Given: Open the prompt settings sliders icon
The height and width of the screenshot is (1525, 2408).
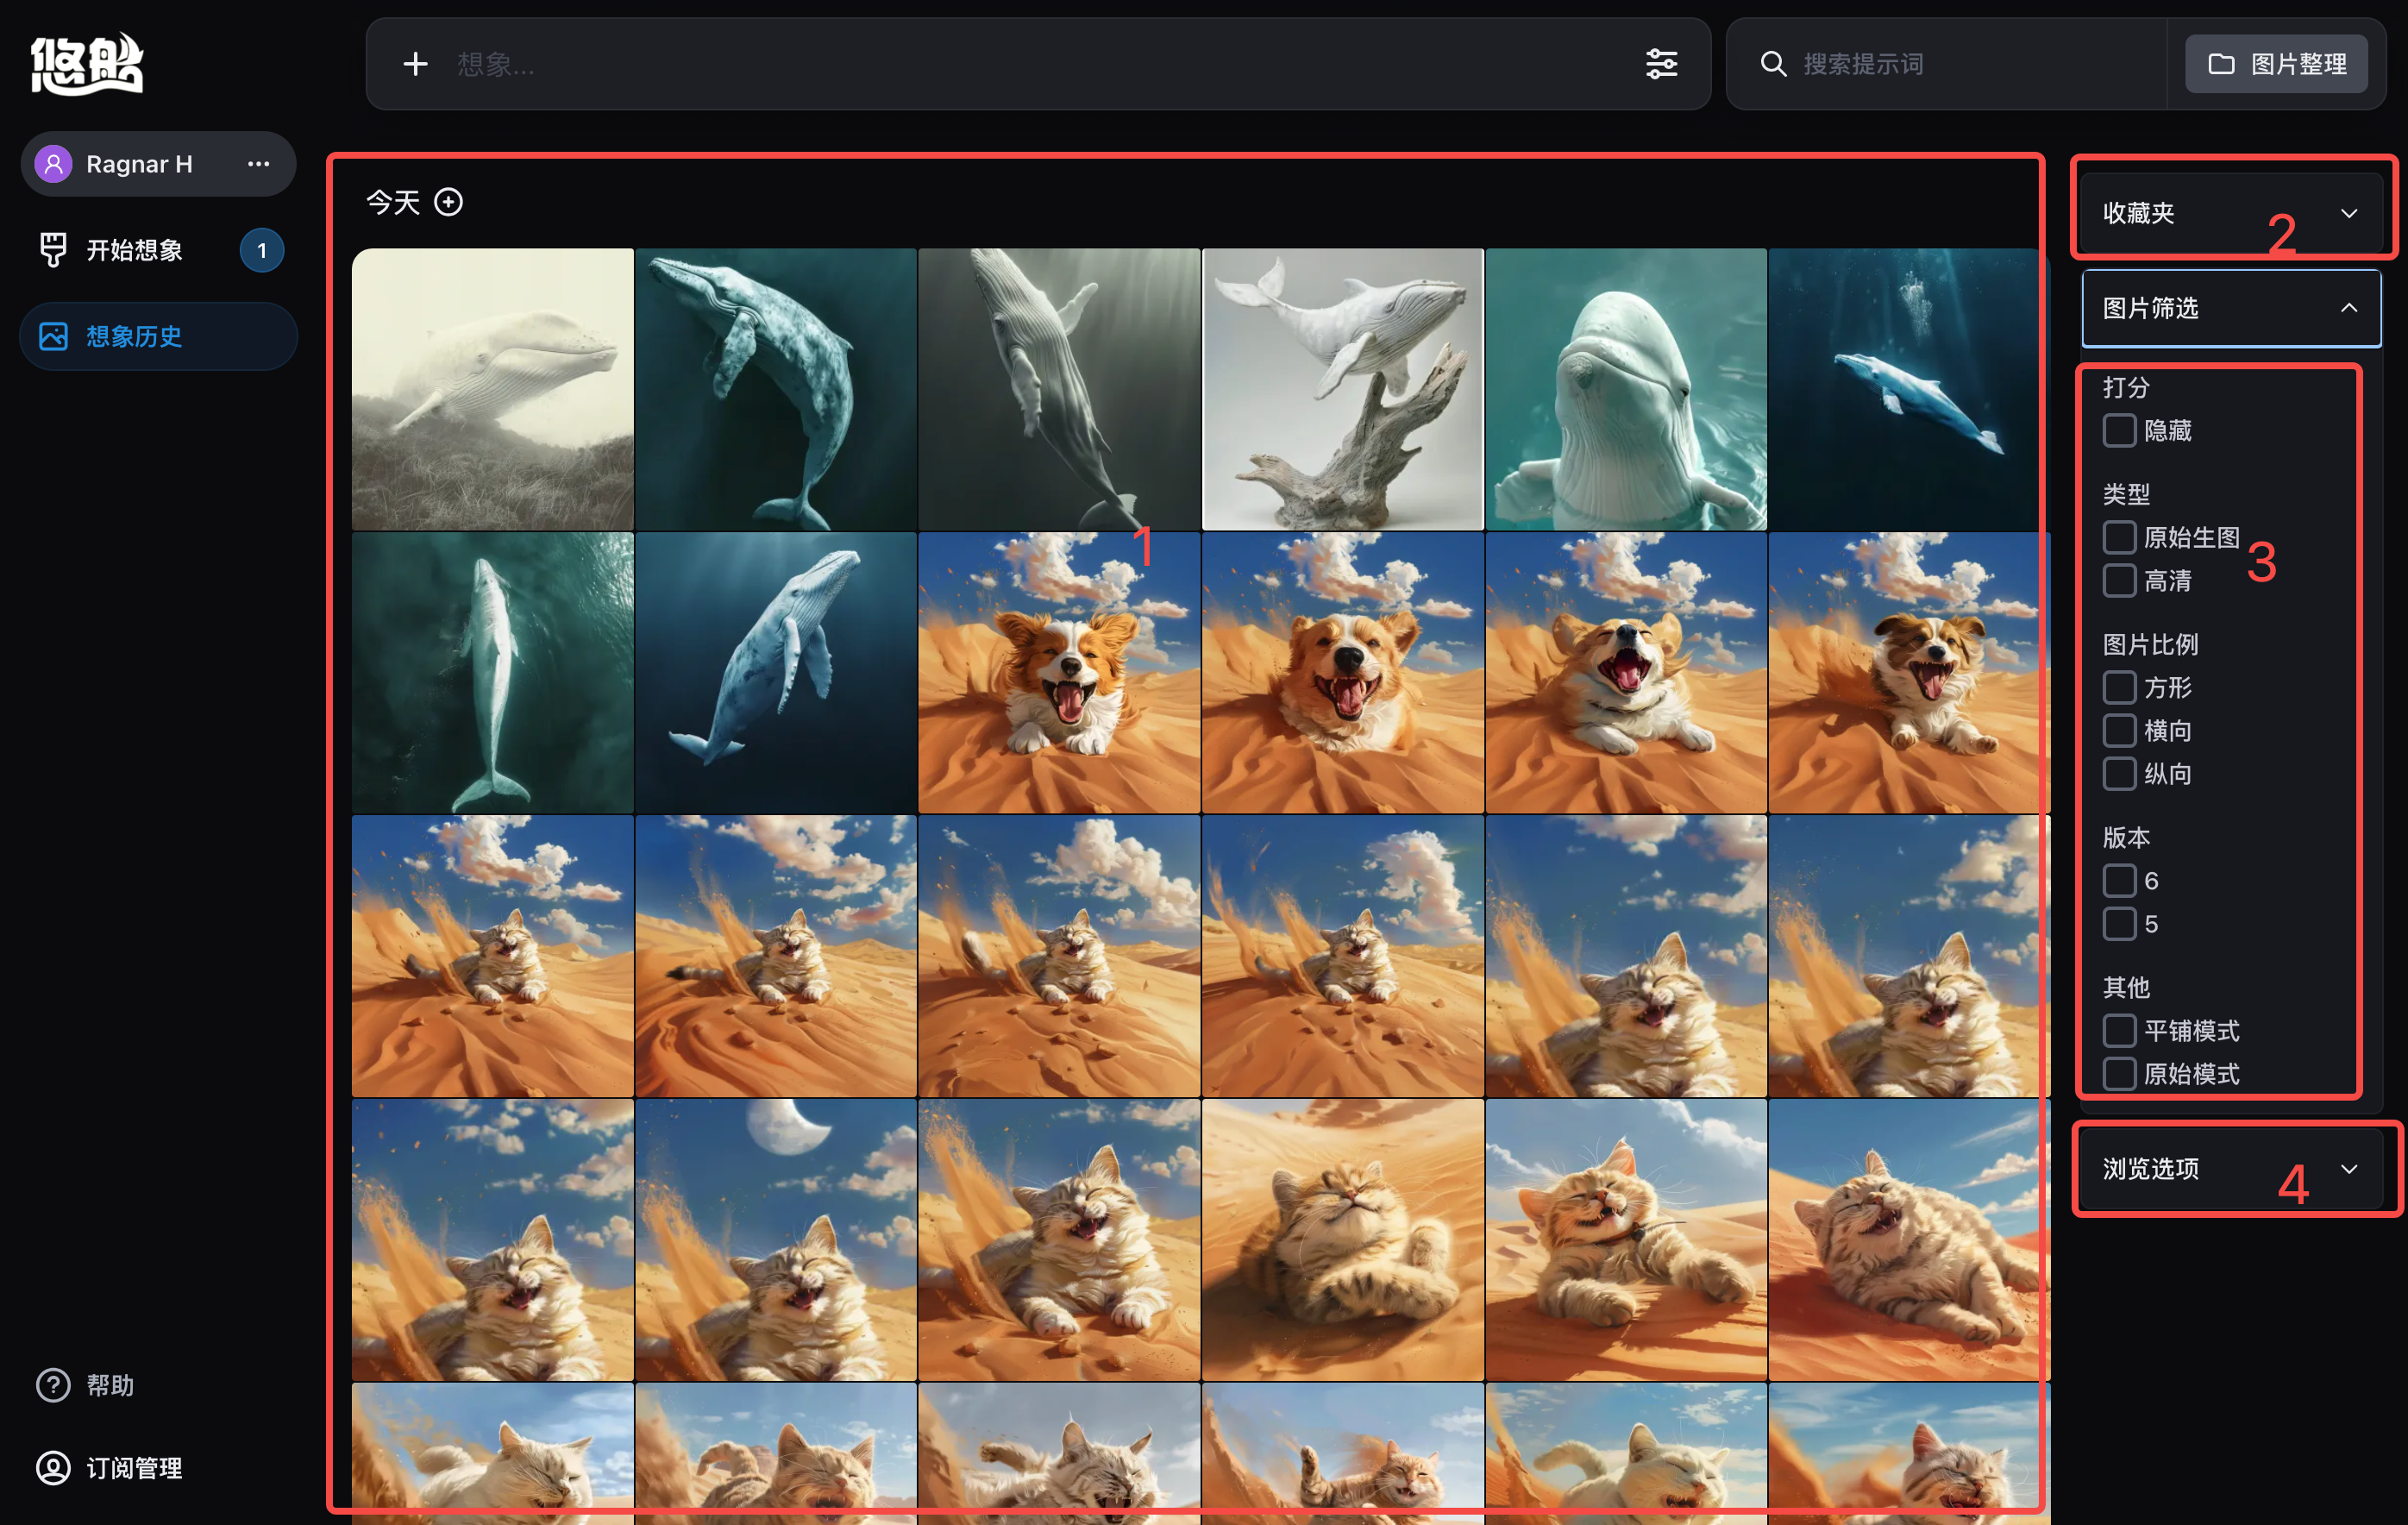Looking at the screenshot, I should pyautogui.click(x=1661, y=64).
